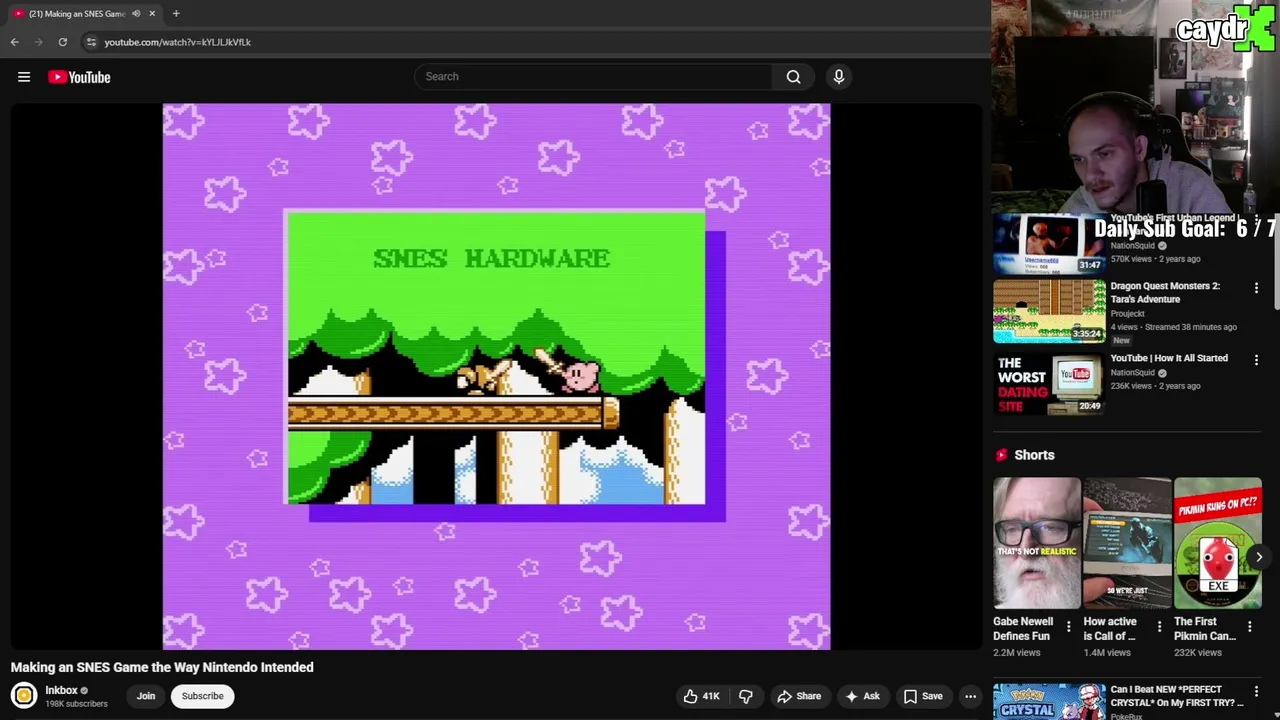Like the video with 41K likes
Viewport: 1280px width, 720px height.
[x=701, y=696]
